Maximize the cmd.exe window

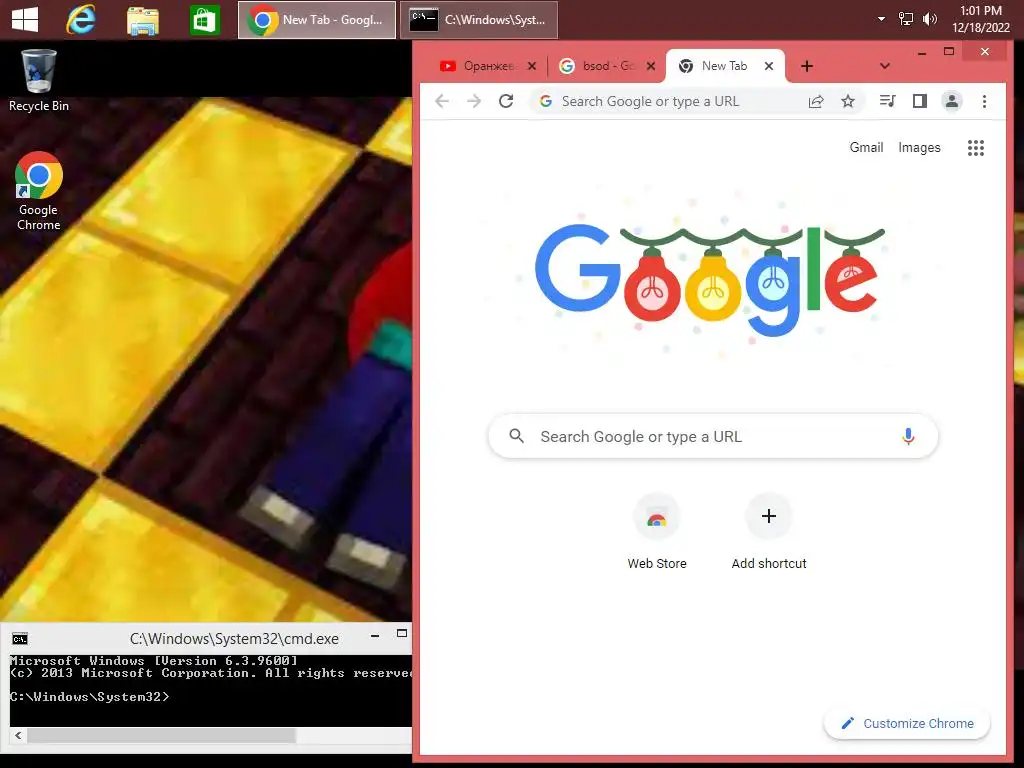coord(402,633)
